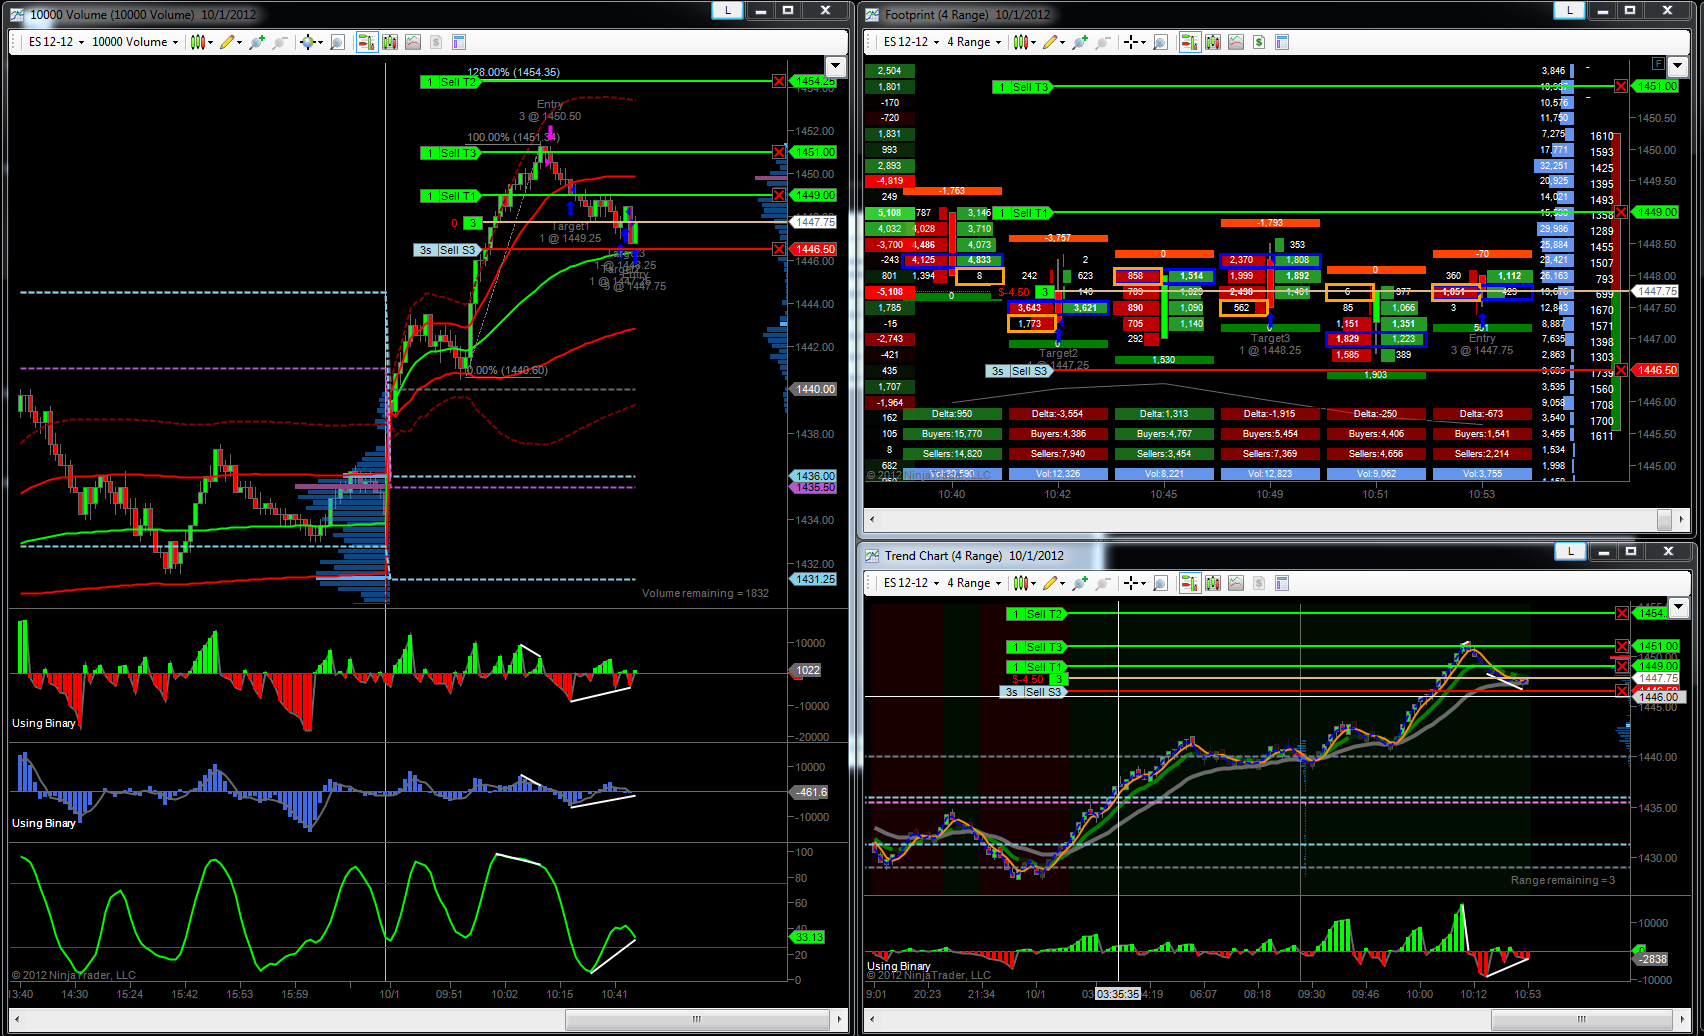Select the Sell T3 order label on Trend Chart
1704x1036 pixels.
pos(1036,647)
